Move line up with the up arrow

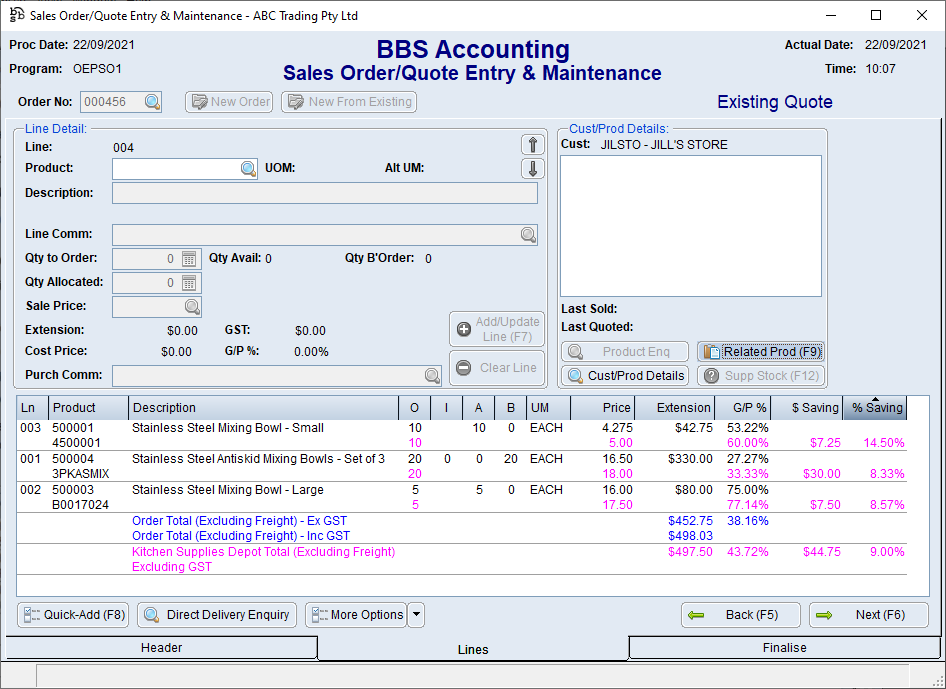pos(533,145)
